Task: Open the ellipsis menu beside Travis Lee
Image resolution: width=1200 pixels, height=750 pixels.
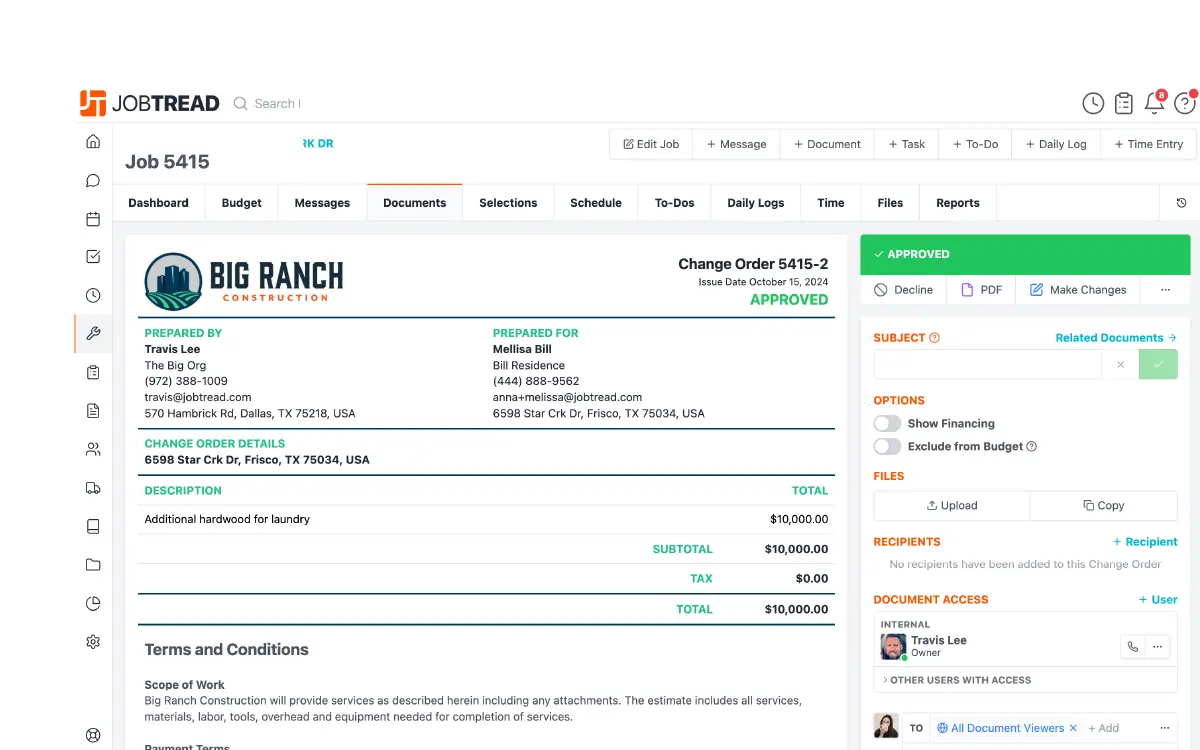Action: click(x=1158, y=647)
